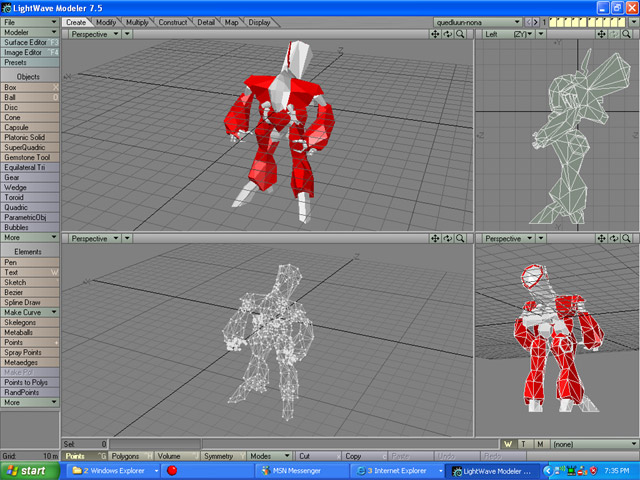Click the Copy button
Image resolution: width=640 pixels, height=480 pixels.
tap(364, 456)
